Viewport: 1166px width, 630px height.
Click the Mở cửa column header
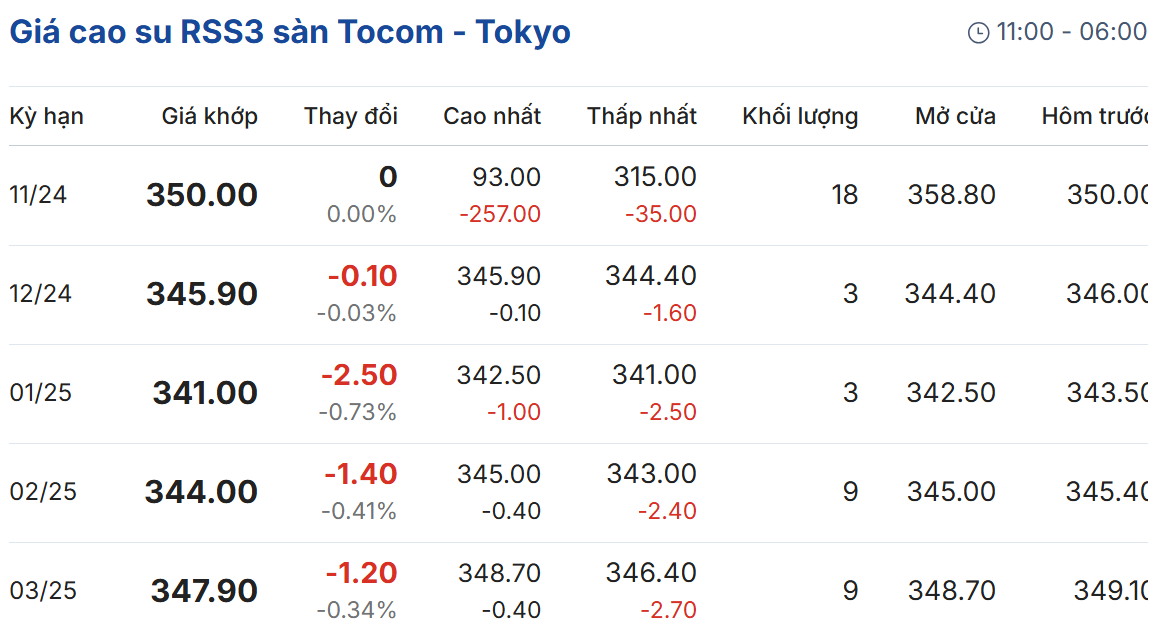point(955,116)
